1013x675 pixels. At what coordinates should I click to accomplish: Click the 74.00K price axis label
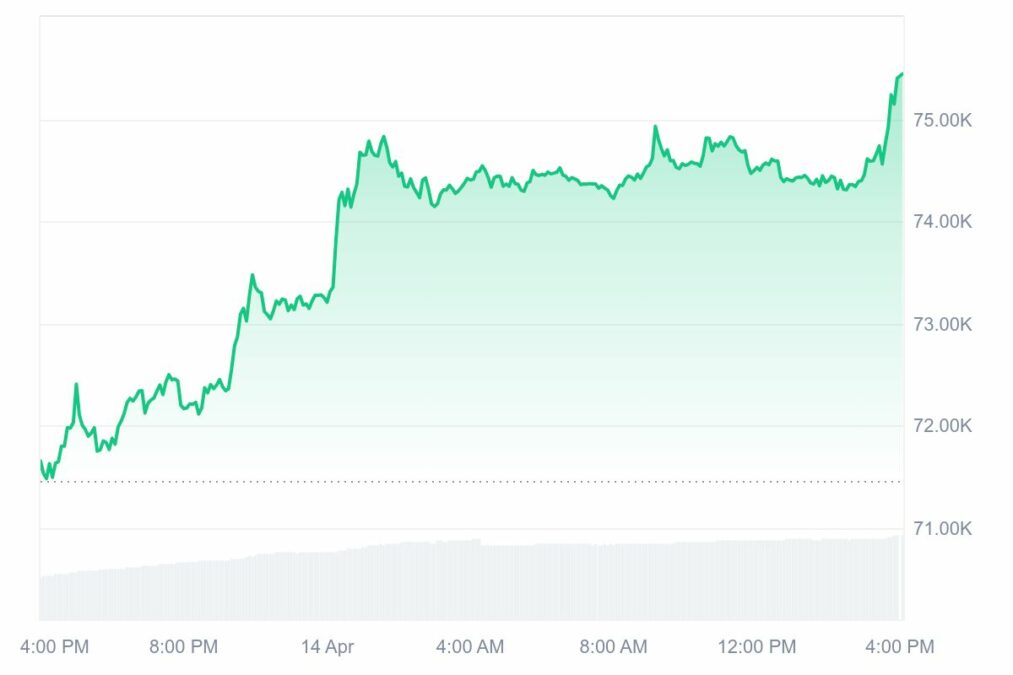941,222
